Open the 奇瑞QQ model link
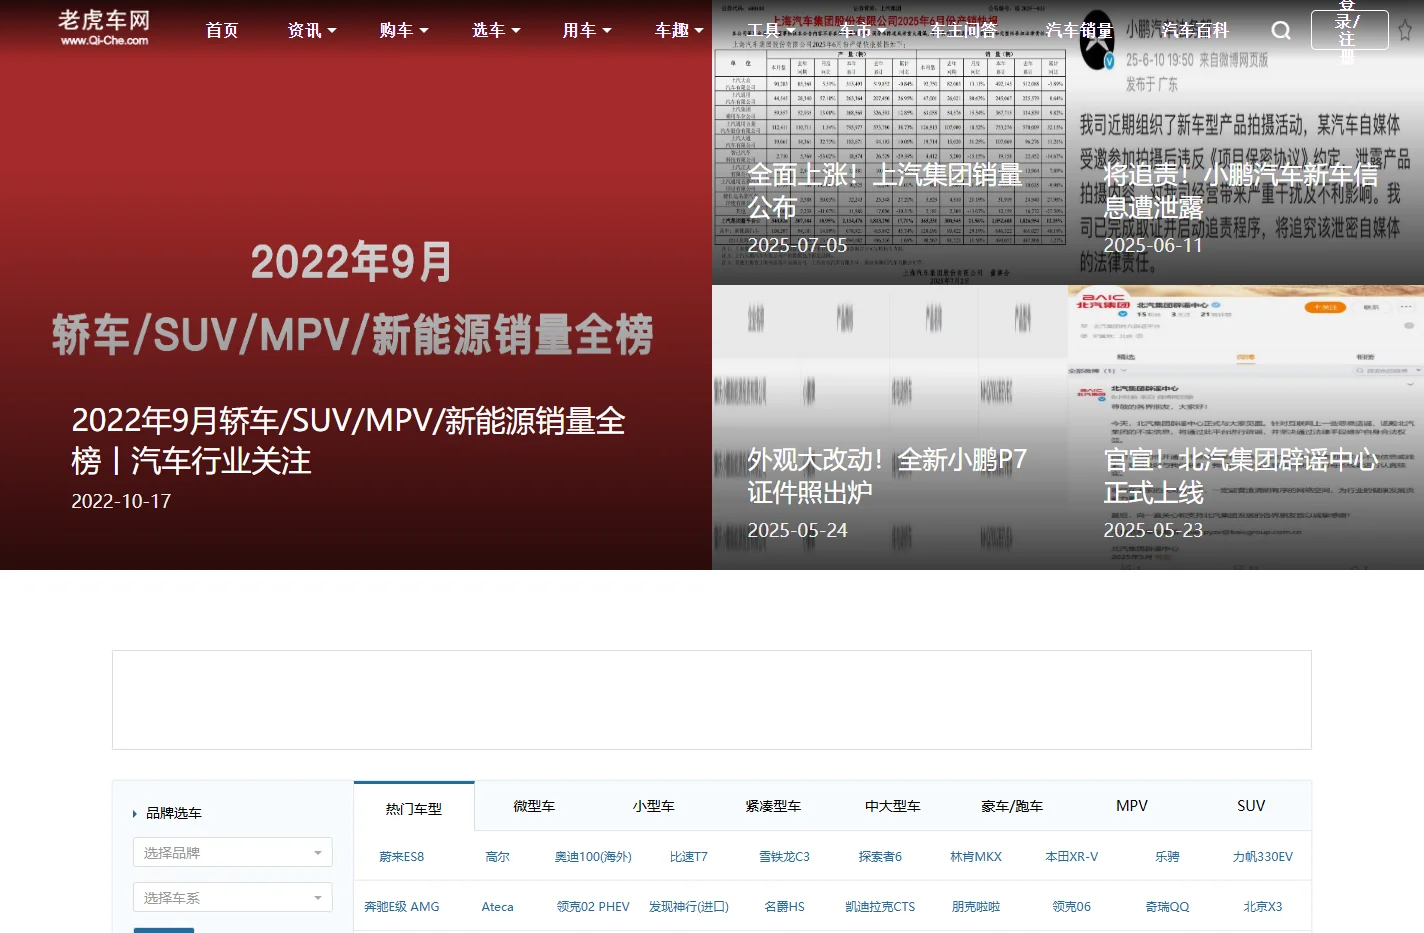Viewport: 1424px width, 933px height. [x=1167, y=907]
